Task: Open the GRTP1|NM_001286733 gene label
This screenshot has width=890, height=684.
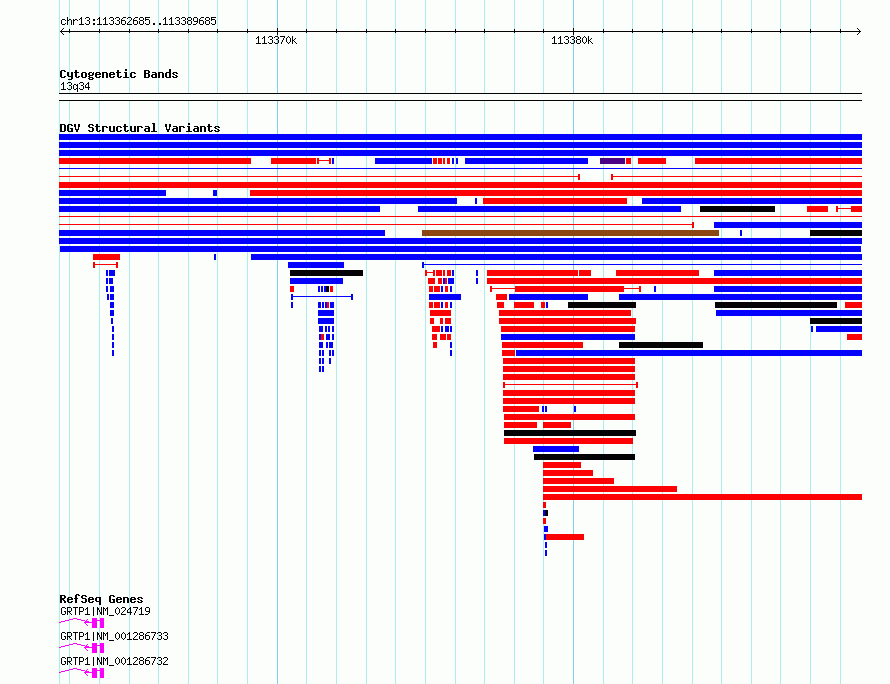Action: click(x=114, y=636)
